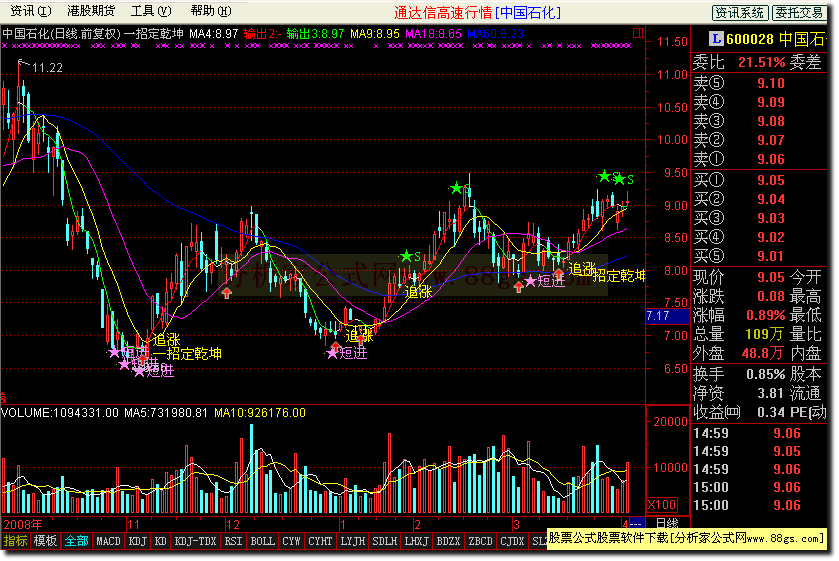Click the green star S signal above the 追涨 label near February
Screen dimensions: 839x561
(406, 256)
